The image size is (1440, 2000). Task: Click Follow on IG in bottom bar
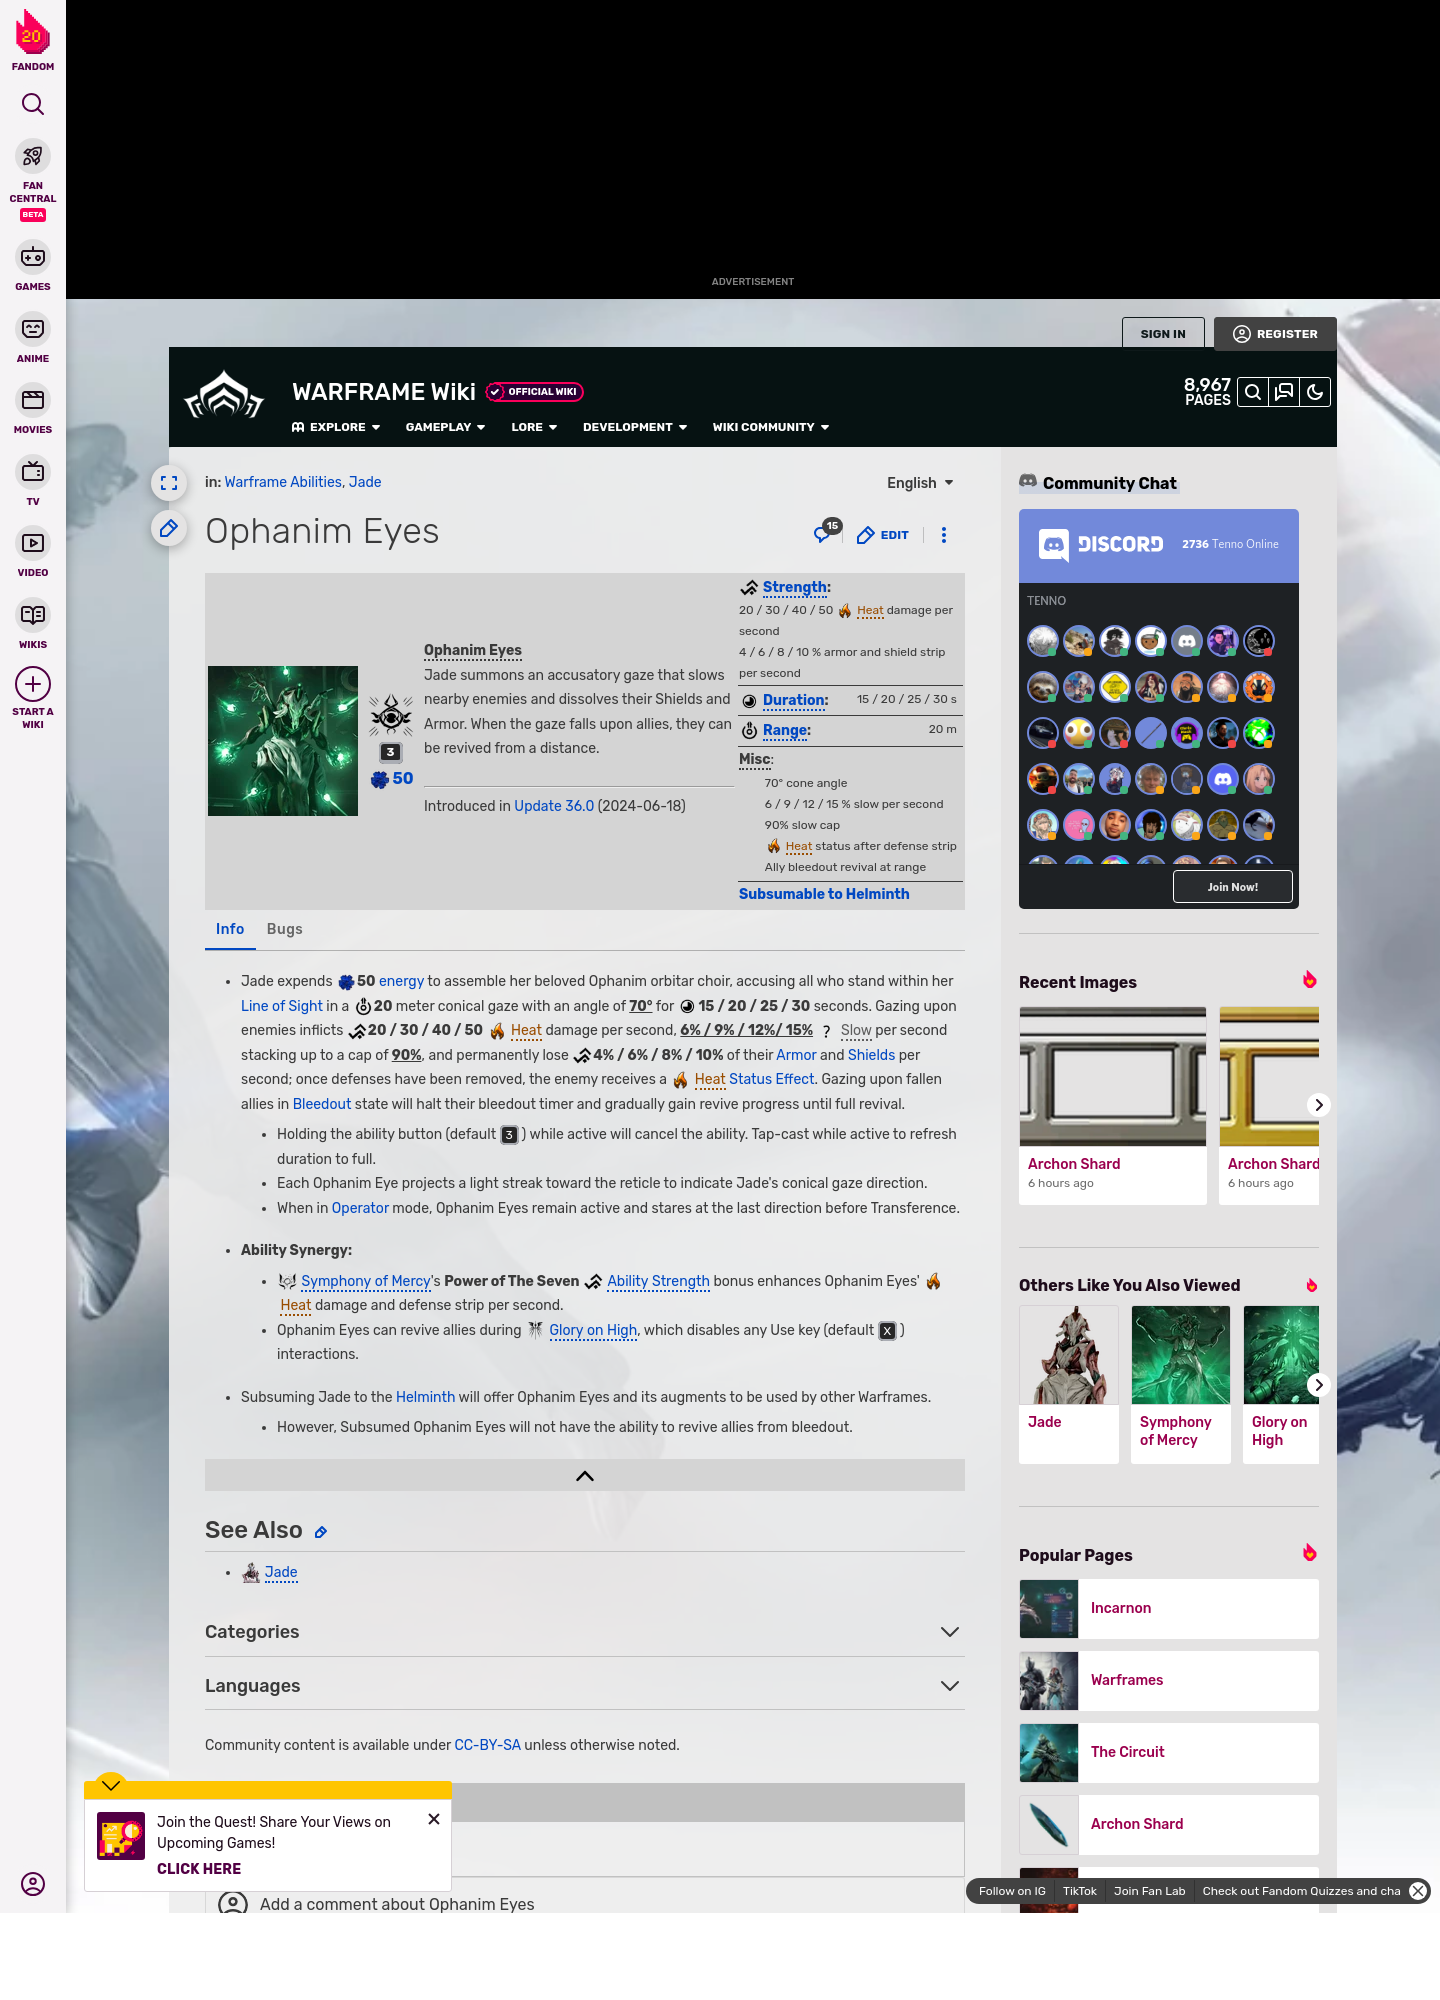(1012, 1891)
